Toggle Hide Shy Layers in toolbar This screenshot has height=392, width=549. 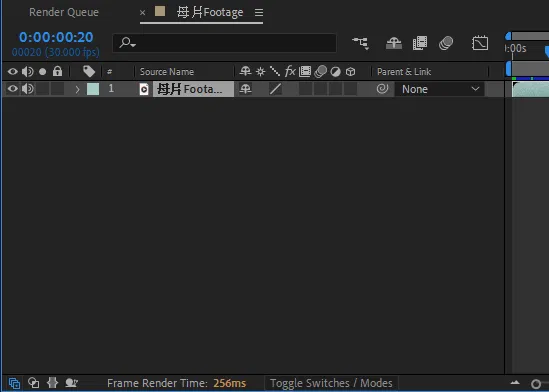point(394,43)
